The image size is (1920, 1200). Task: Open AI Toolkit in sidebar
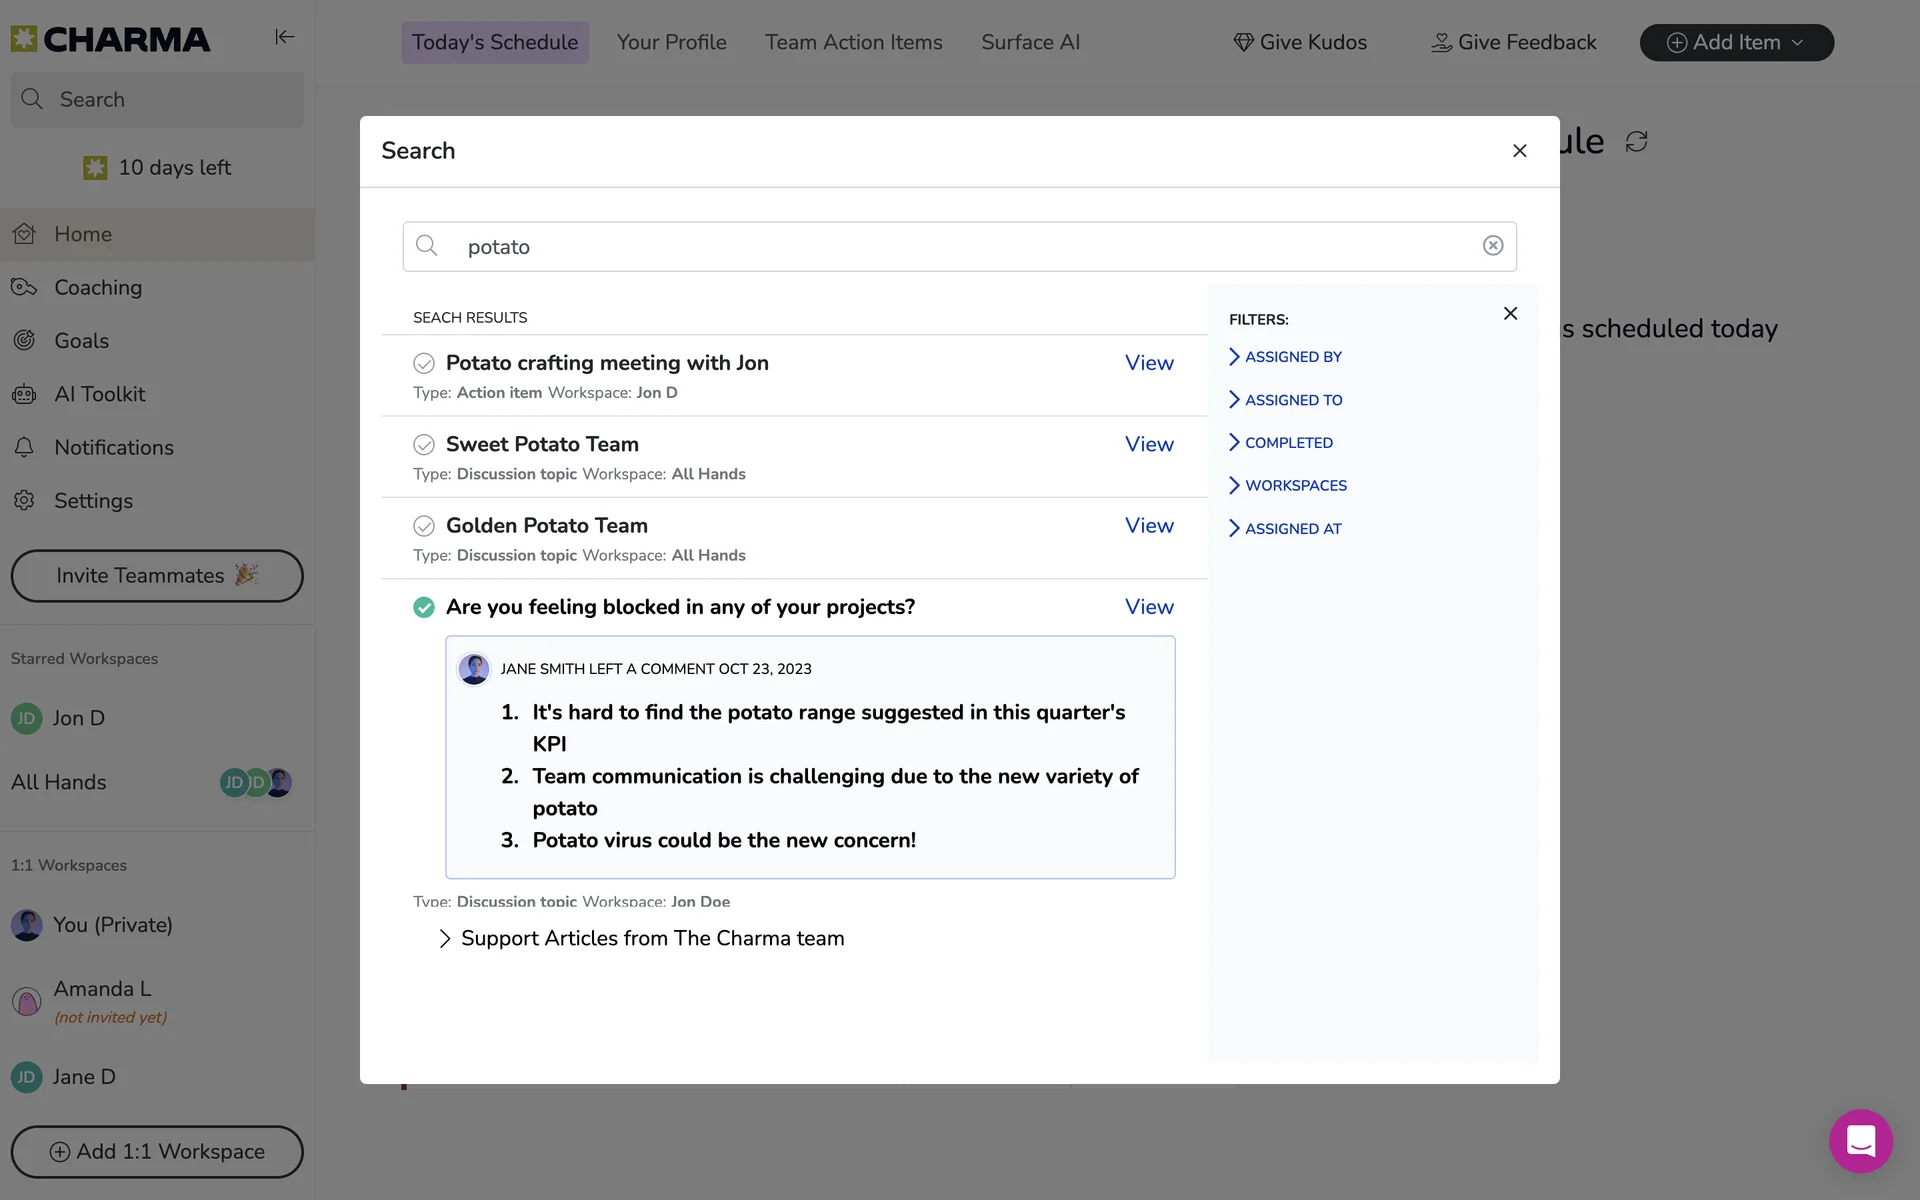pyautogui.click(x=99, y=394)
